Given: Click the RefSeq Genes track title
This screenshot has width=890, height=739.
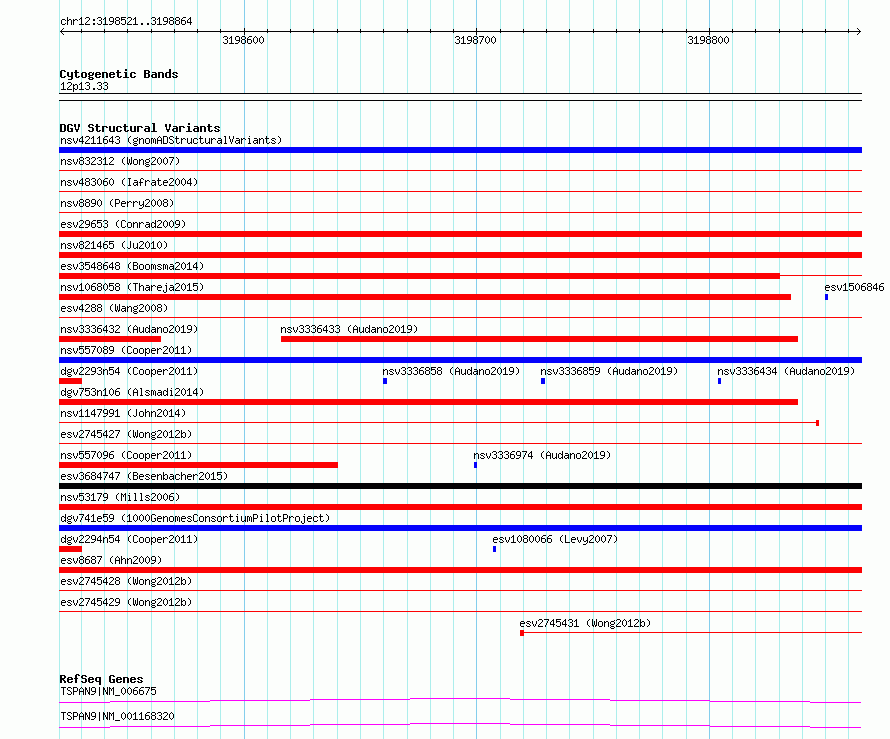Looking at the screenshot, I should coord(101,679).
